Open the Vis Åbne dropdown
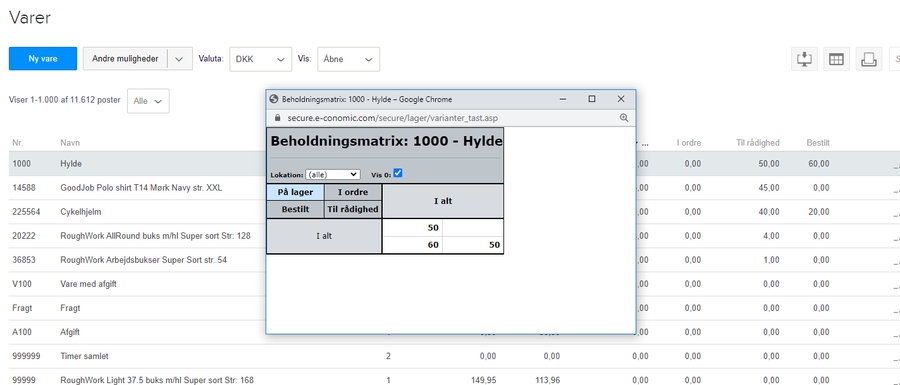 point(348,59)
